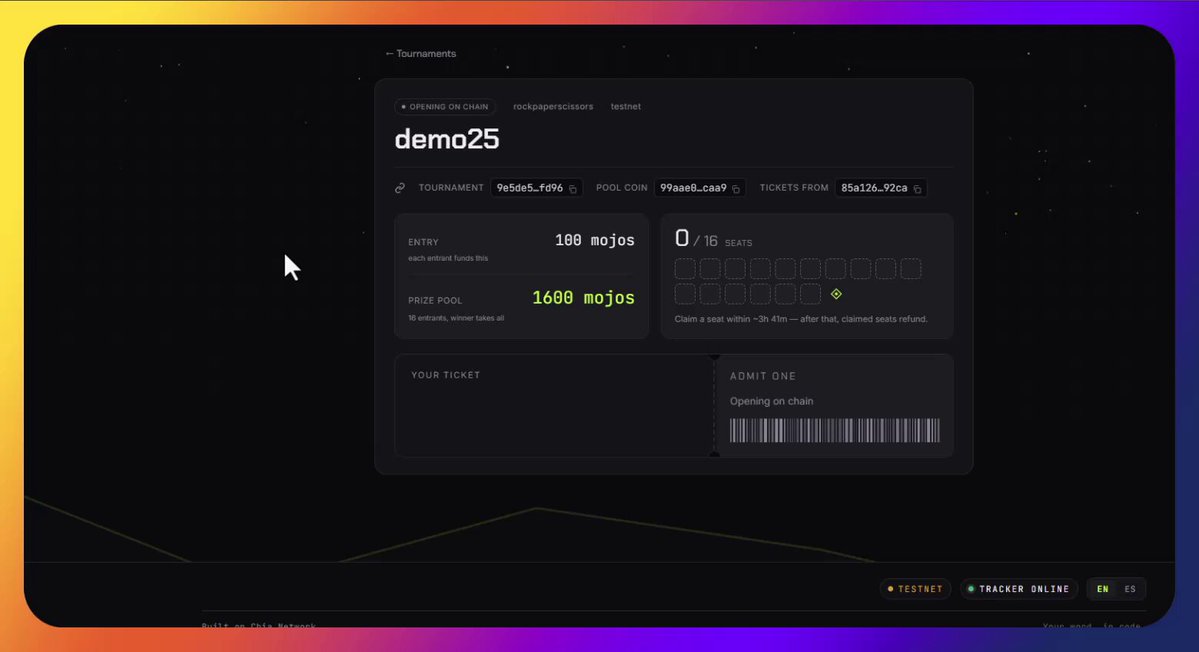Click the green diamond seat marker
Image resolution: width=1199 pixels, height=652 pixels.
(x=836, y=294)
